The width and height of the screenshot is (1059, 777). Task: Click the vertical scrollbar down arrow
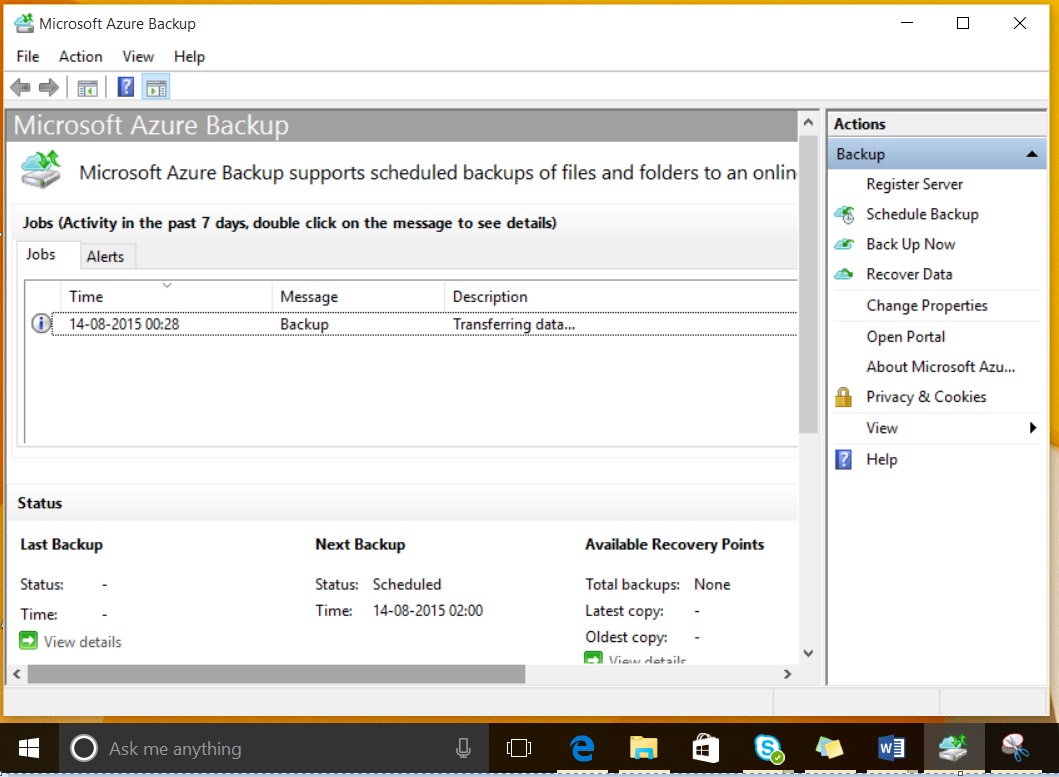coord(808,653)
